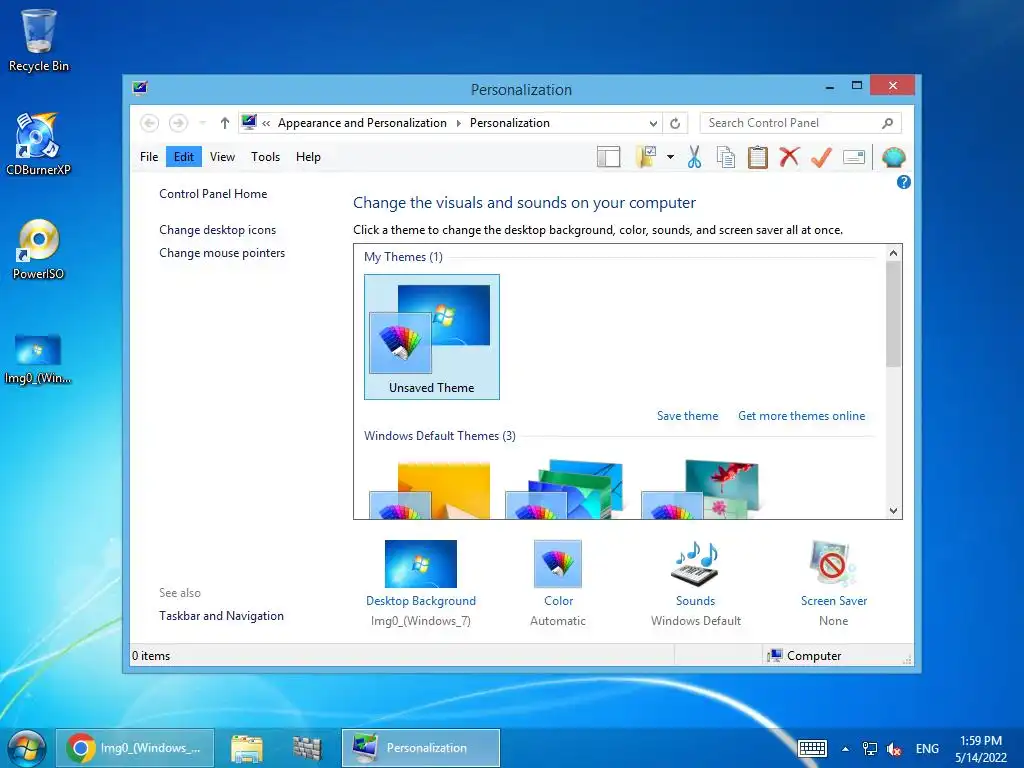Click the Img0_(Win... desktop image file
This screenshot has height=768, width=1024.
coord(38,359)
